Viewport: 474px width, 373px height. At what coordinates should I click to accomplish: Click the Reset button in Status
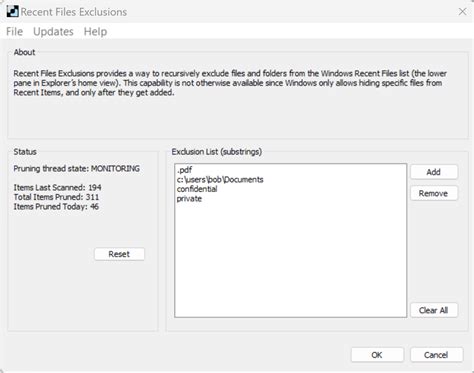tap(119, 254)
